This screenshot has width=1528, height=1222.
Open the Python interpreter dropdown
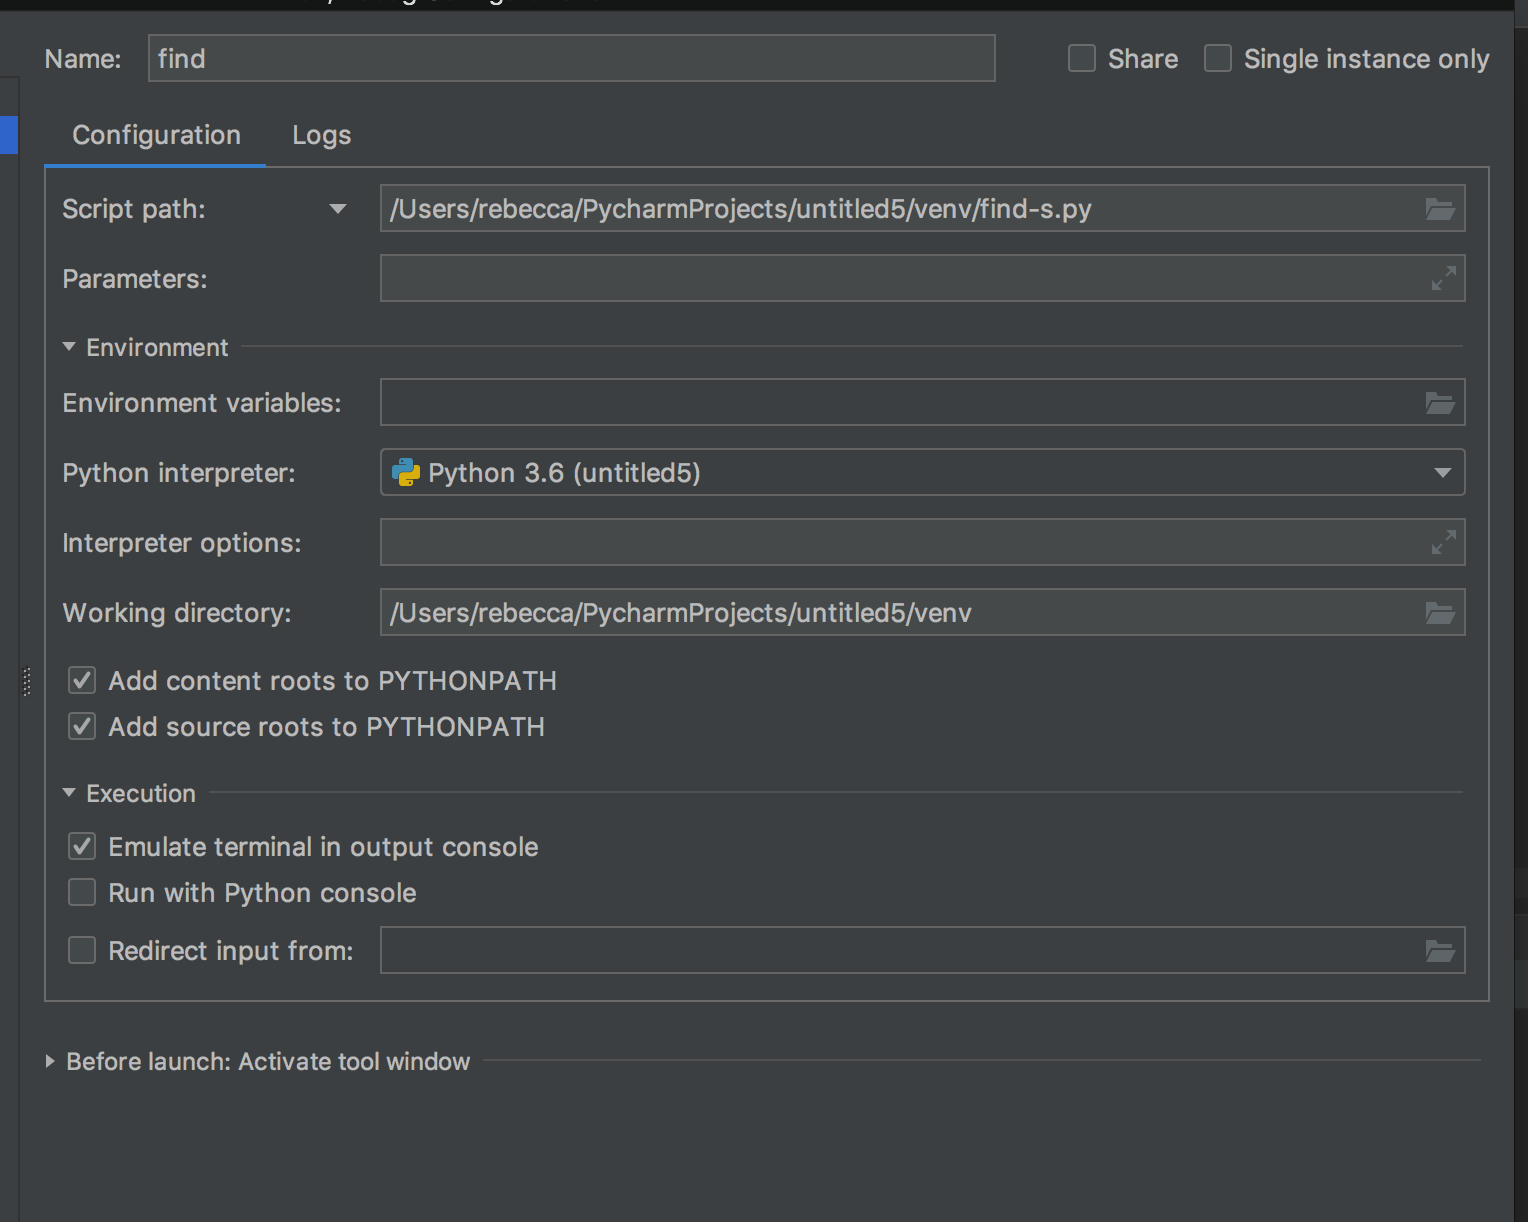coord(1442,473)
